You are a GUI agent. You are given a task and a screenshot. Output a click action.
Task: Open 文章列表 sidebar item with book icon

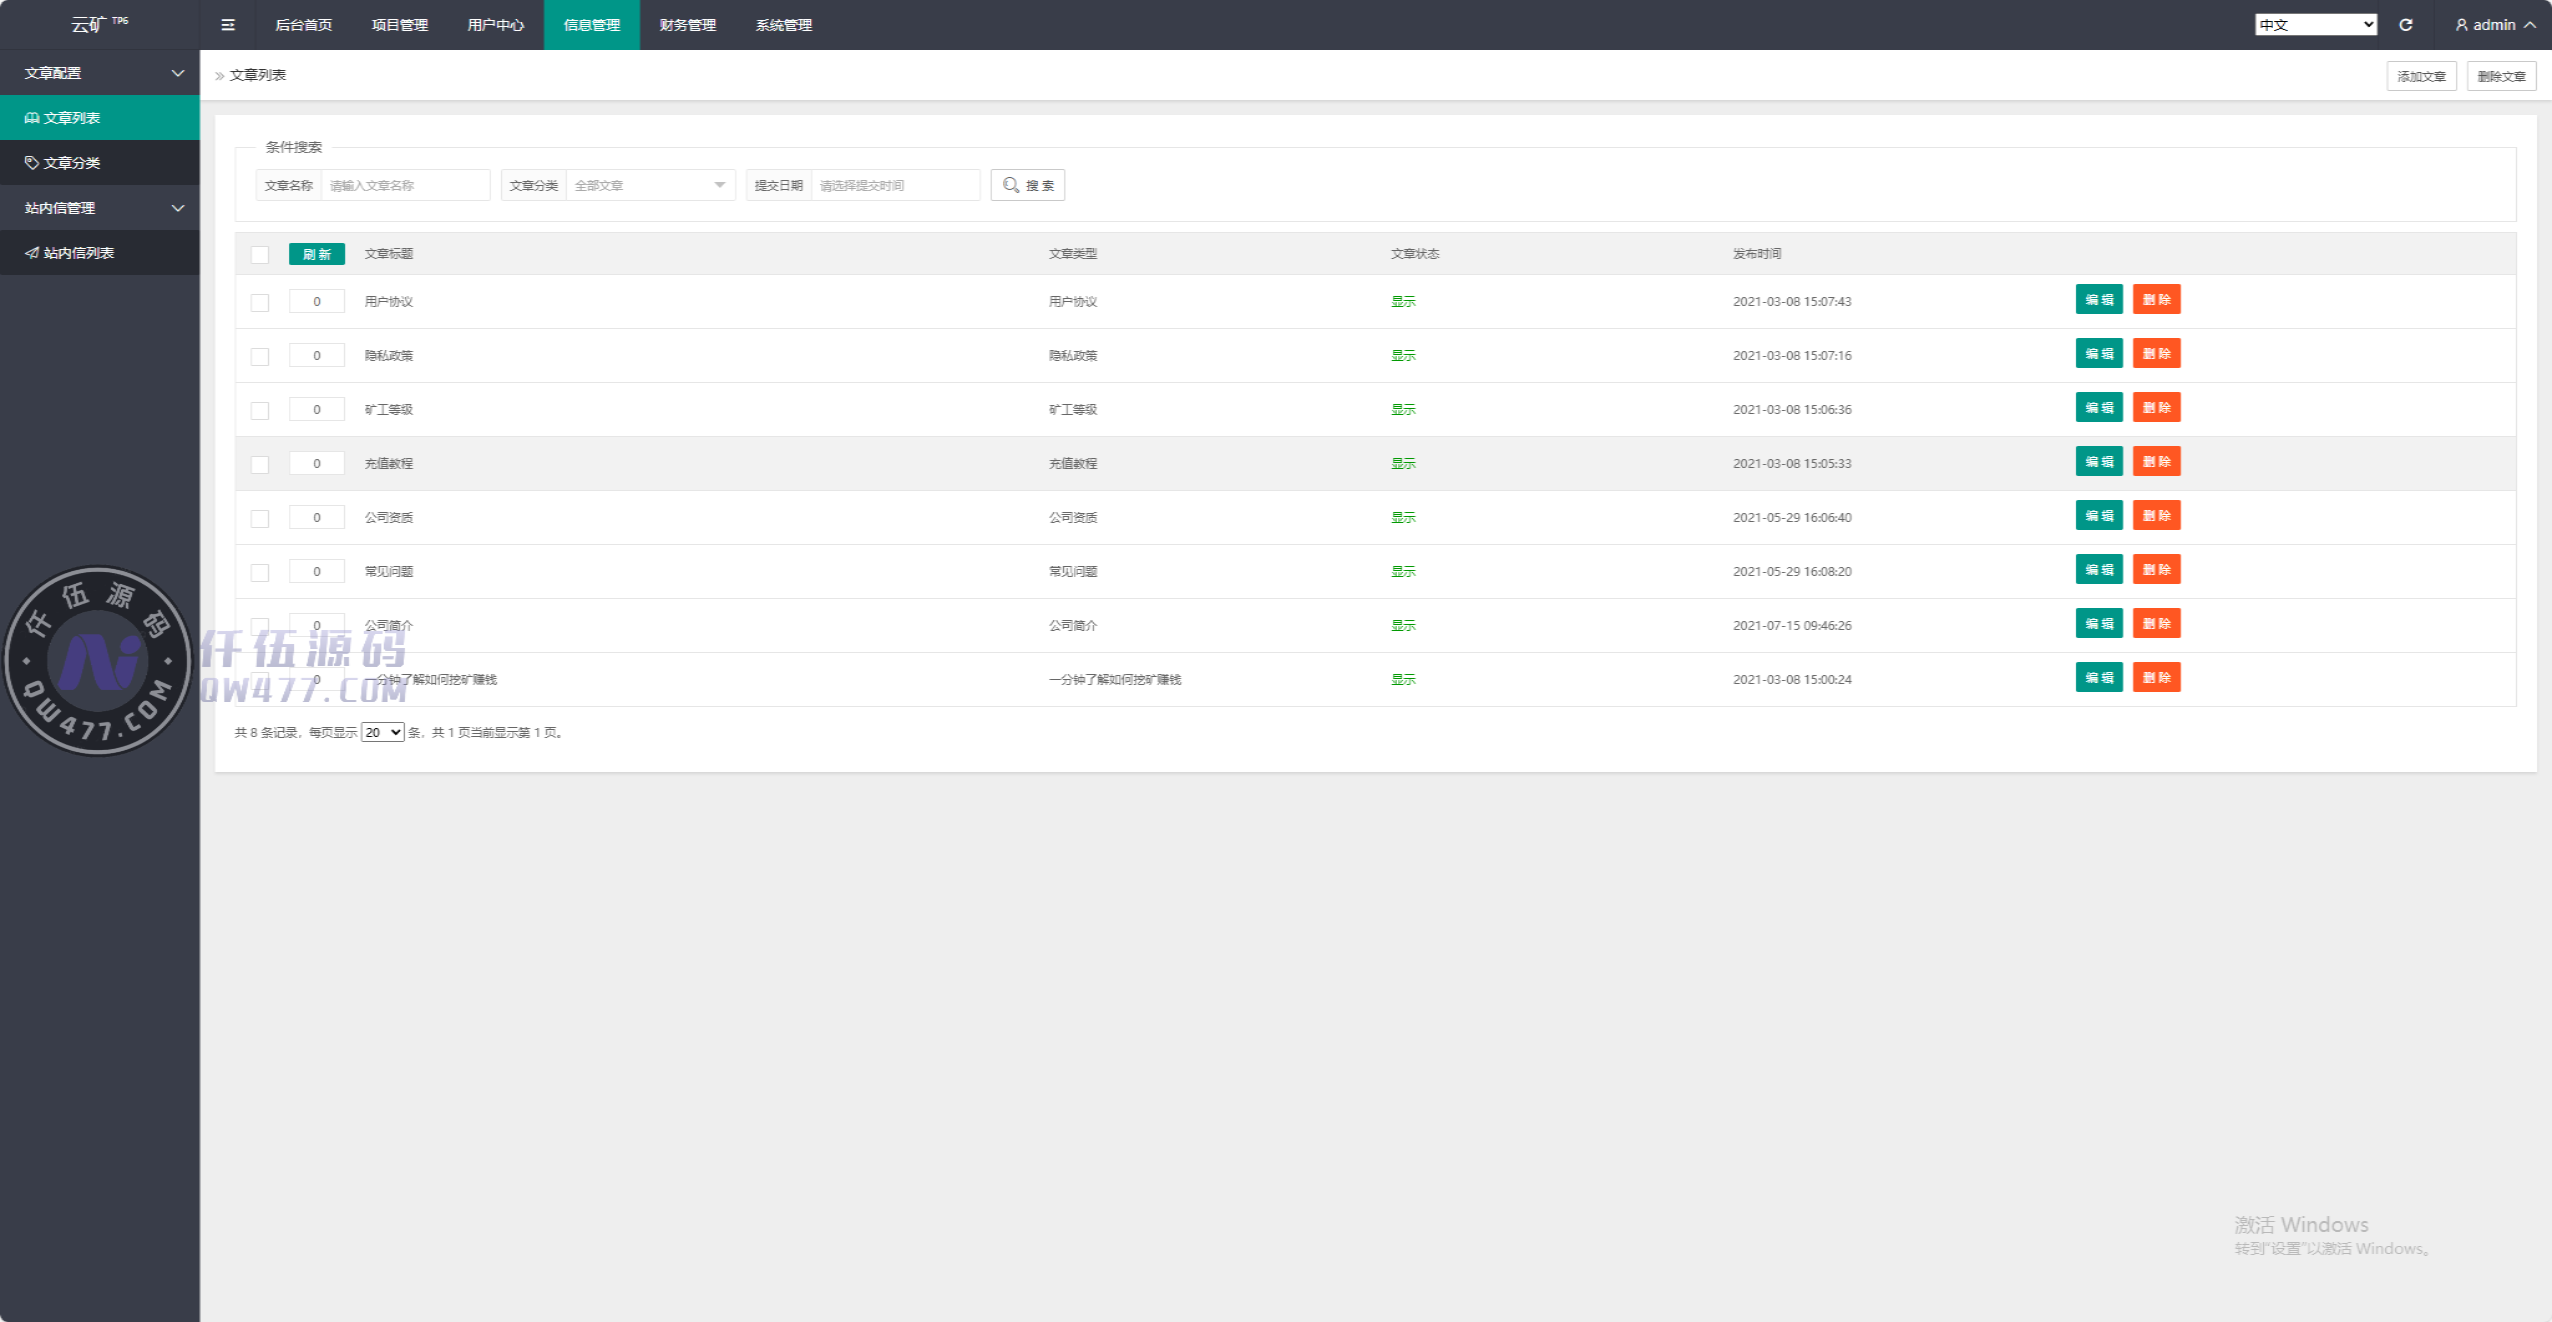pos(70,118)
